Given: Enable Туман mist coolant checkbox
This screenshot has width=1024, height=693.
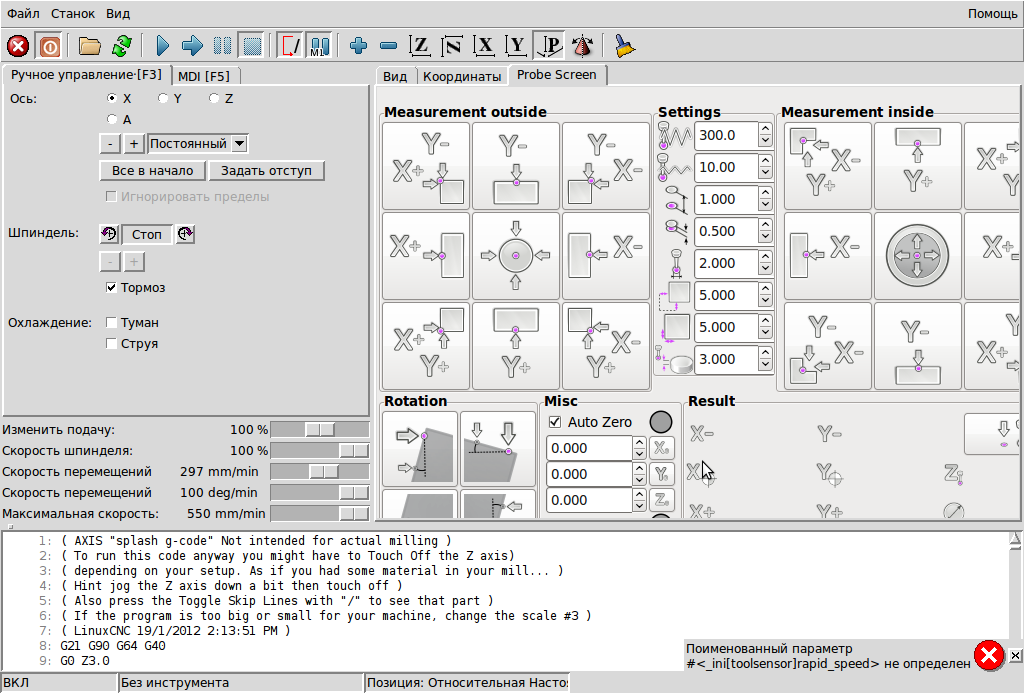Looking at the screenshot, I should (x=111, y=323).
